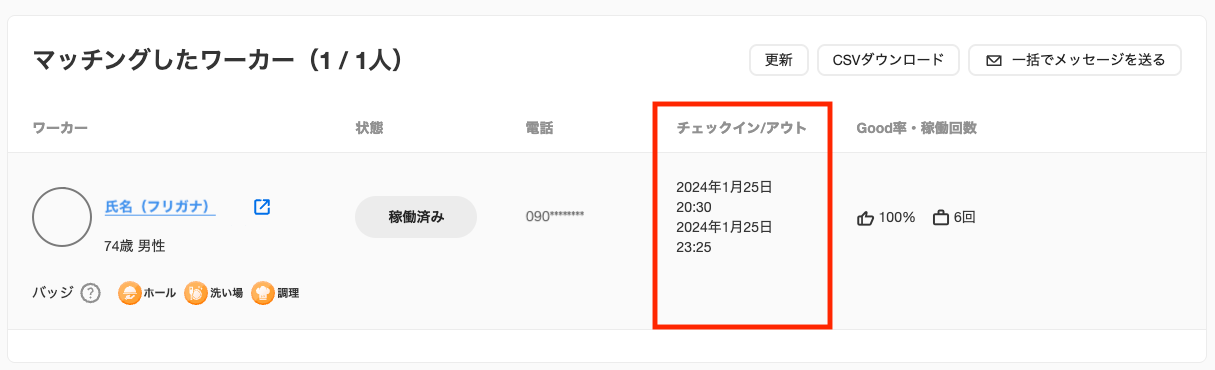
Task: Click the external link icon beside worker name
Action: coord(262,207)
